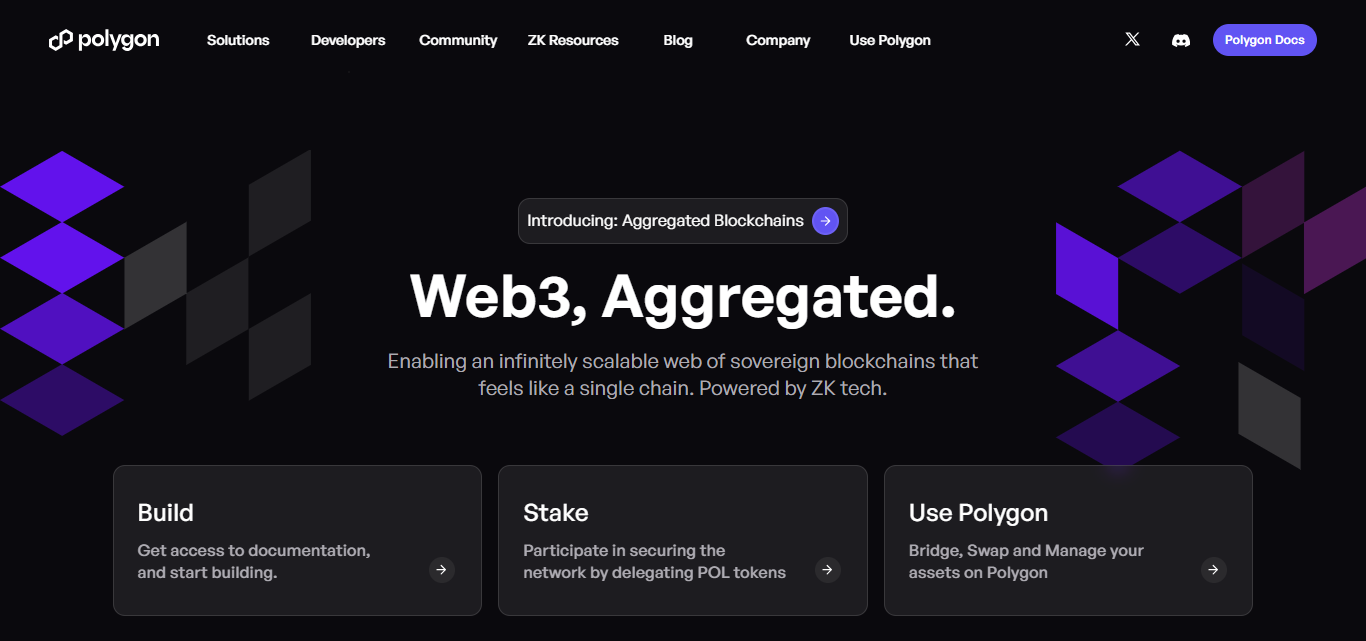Click the Polygon logo in the header
The height and width of the screenshot is (641, 1366).
click(104, 40)
